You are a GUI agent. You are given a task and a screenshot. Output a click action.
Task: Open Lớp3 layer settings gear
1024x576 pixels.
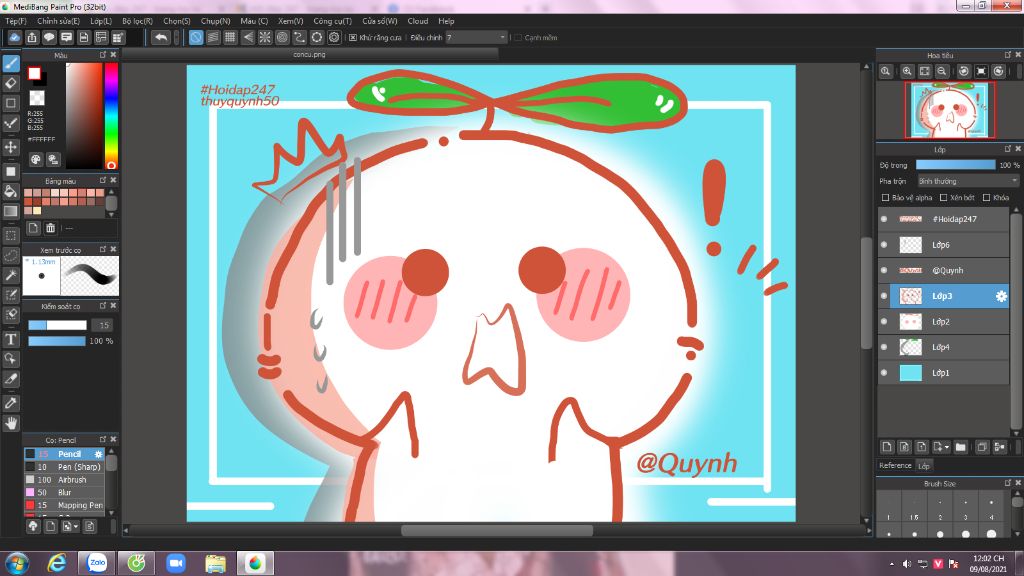click(1001, 296)
